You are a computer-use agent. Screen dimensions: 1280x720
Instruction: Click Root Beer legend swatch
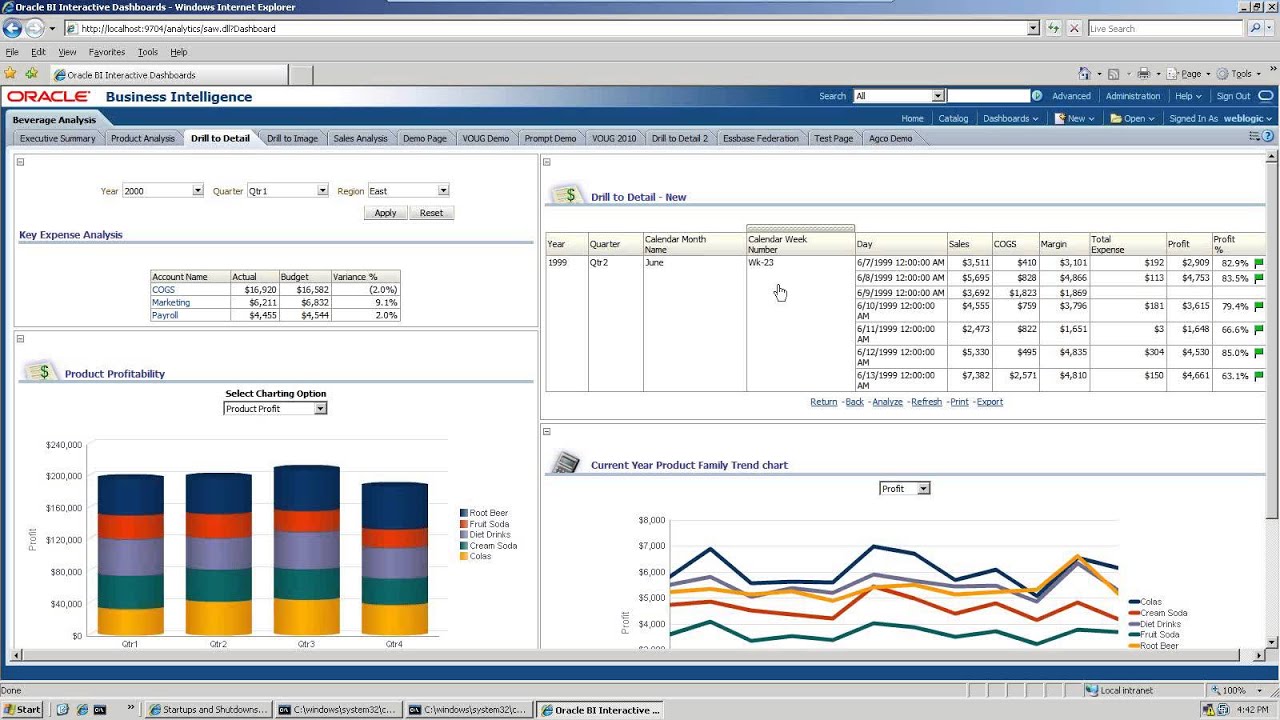tap(464, 513)
